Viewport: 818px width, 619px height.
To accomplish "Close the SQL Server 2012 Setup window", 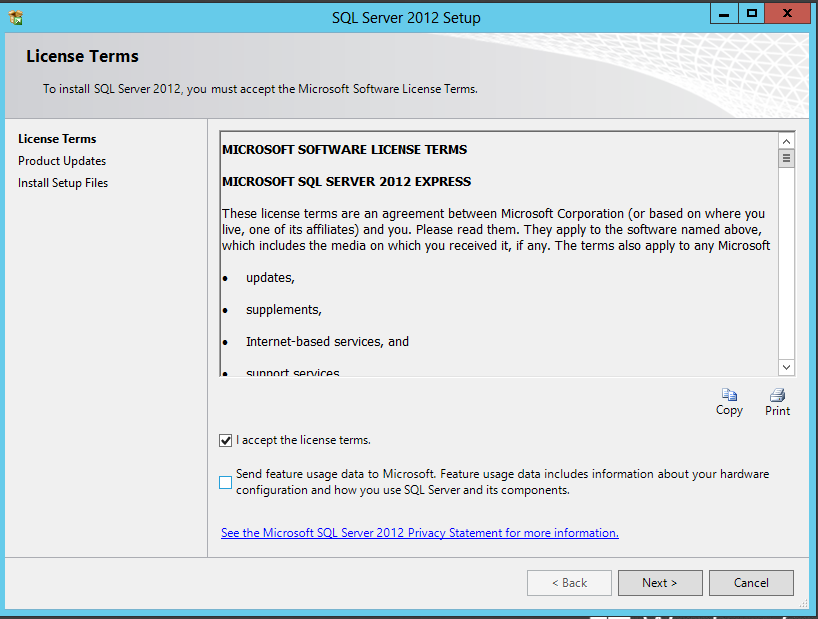I will (x=787, y=14).
